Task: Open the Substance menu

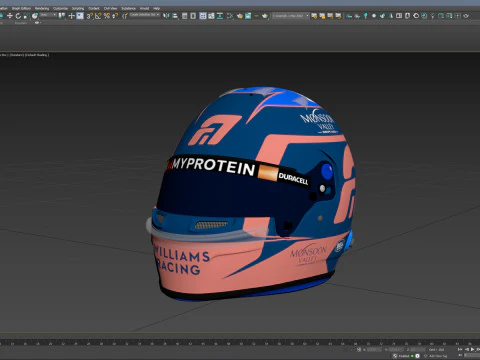Action: [x=128, y=8]
